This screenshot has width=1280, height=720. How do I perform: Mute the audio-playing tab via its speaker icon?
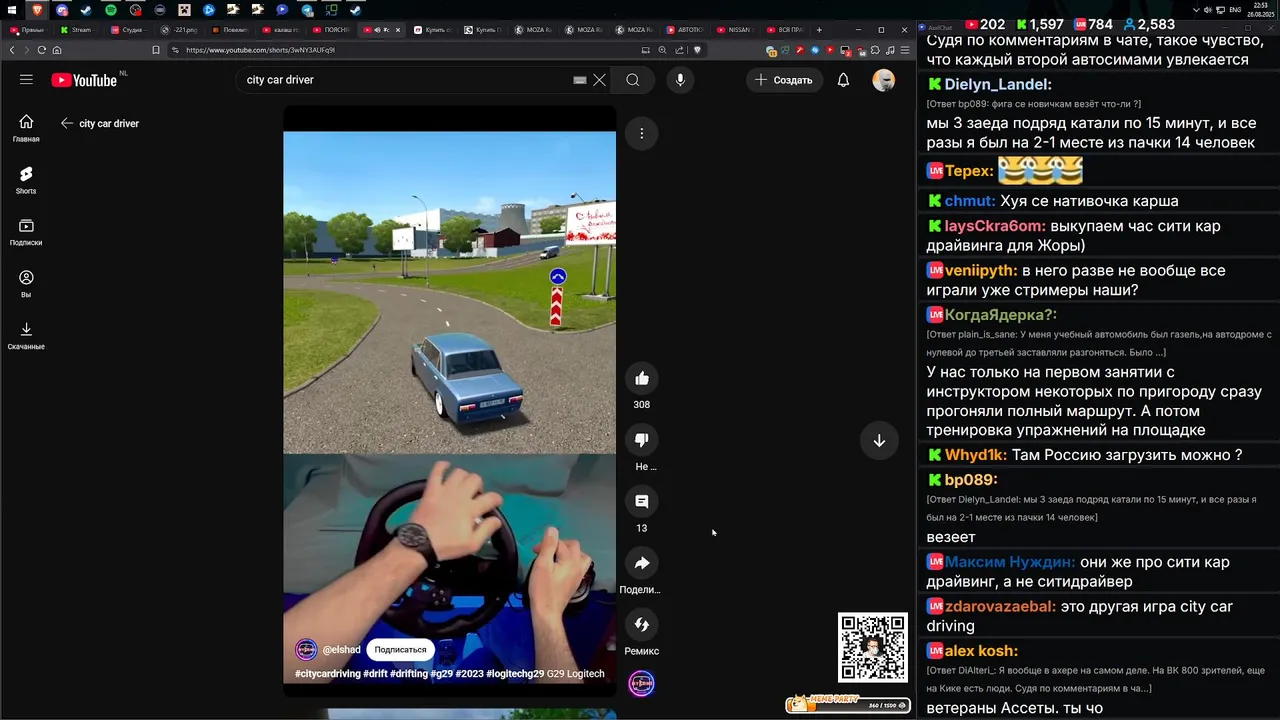376,30
